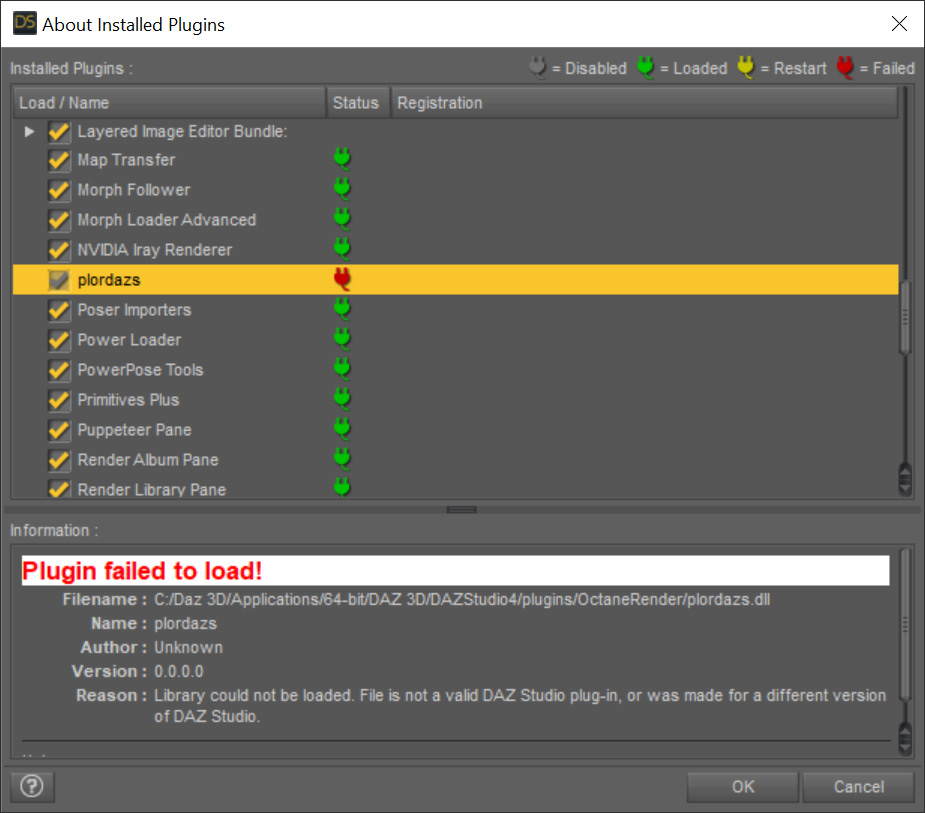Expand the Layered Image Editor Bundle group
Screen dimensions: 925x813
coord(29,132)
